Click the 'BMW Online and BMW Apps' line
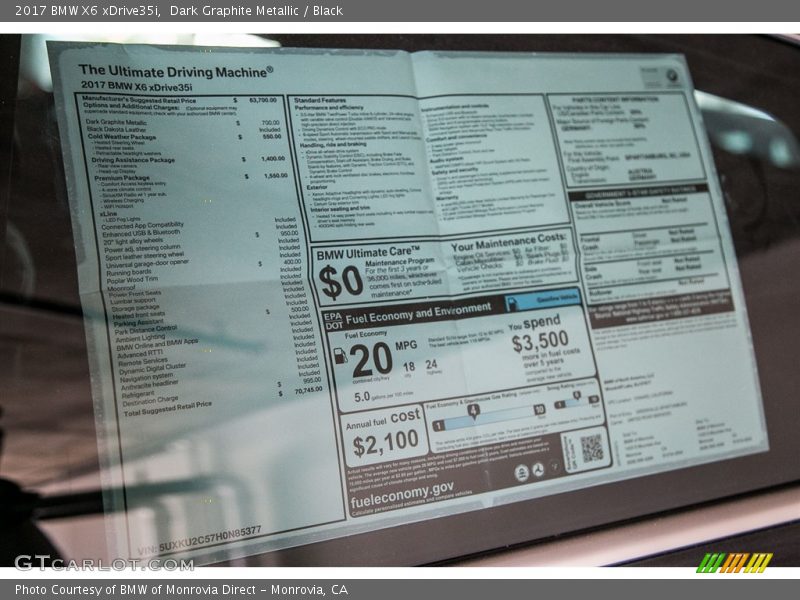This screenshot has height=600, width=800. pyautogui.click(x=157, y=344)
